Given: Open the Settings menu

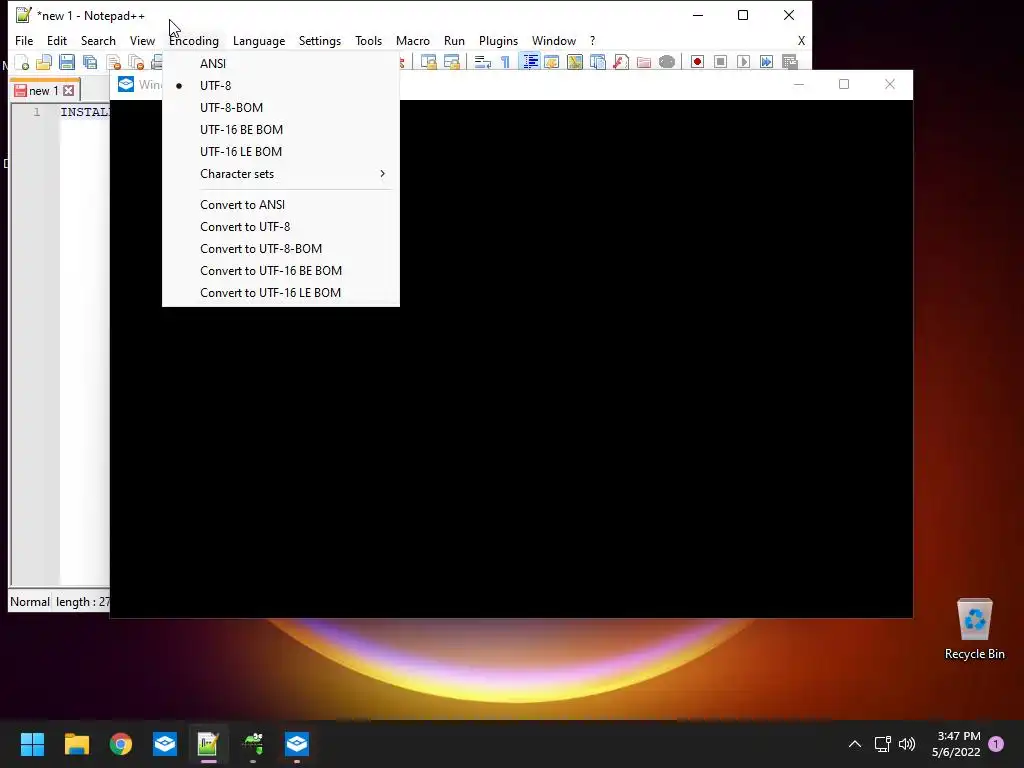Looking at the screenshot, I should (x=319, y=40).
